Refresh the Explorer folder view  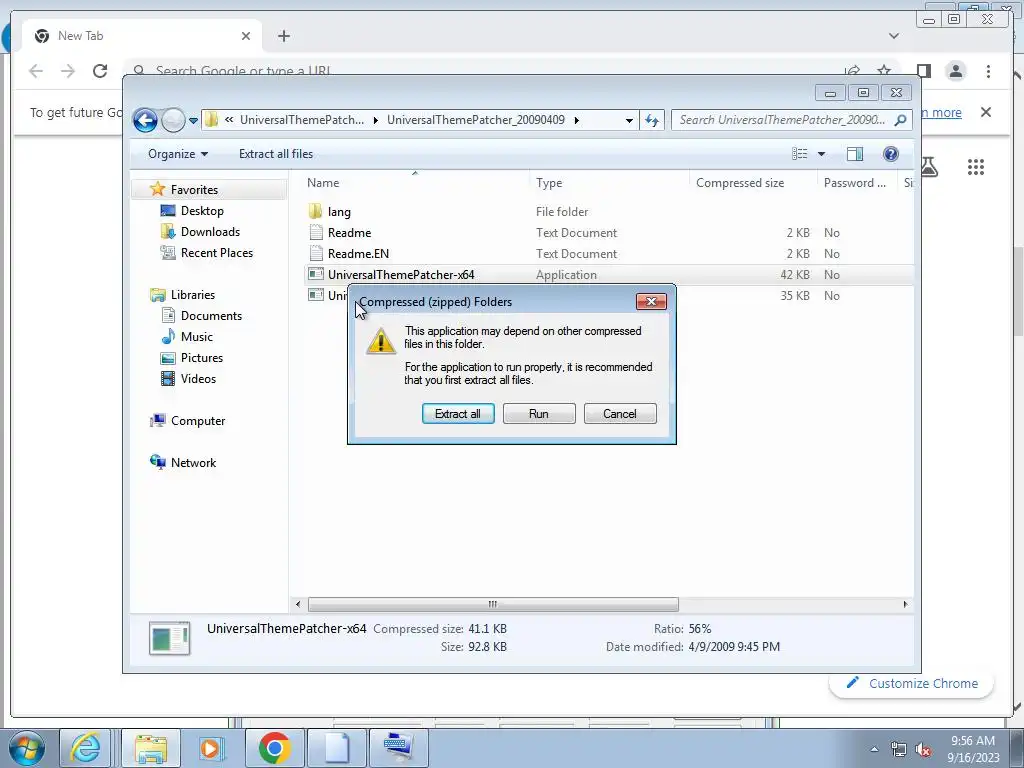pos(652,120)
